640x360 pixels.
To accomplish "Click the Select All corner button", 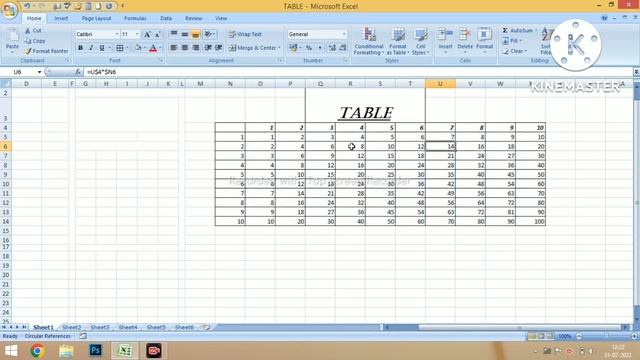I will click(5, 84).
